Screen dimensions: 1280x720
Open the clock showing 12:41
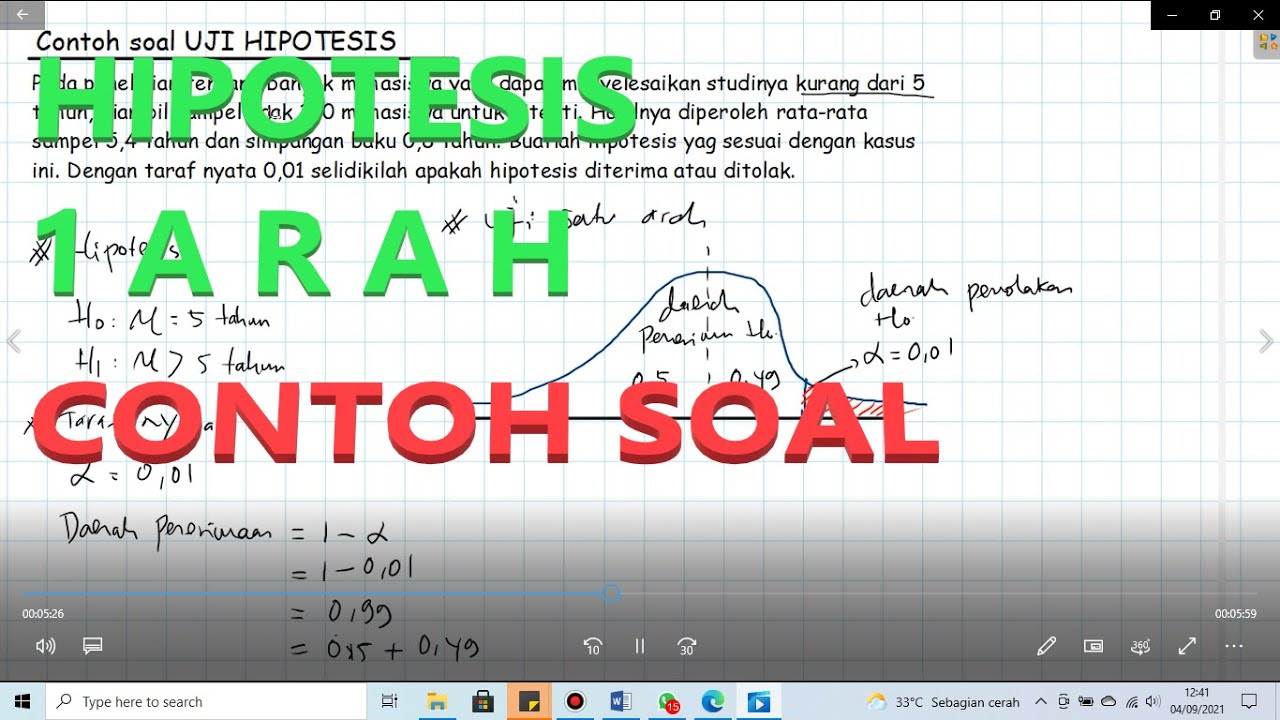tap(1195, 702)
